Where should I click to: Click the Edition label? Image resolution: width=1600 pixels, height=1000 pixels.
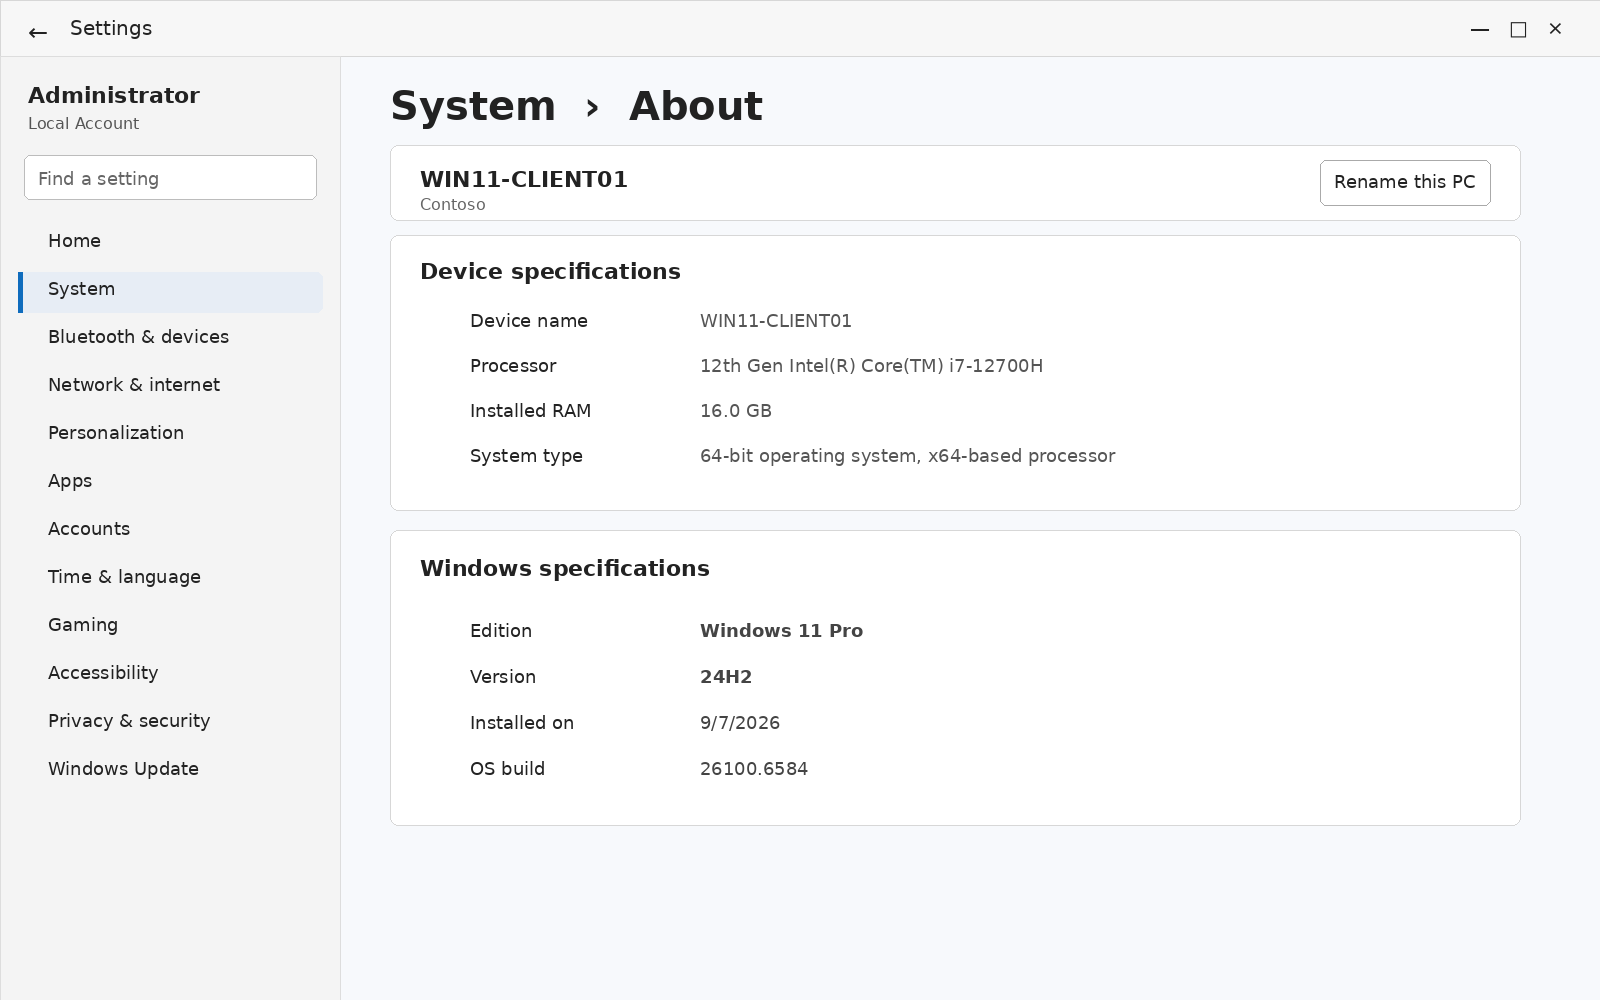501,631
